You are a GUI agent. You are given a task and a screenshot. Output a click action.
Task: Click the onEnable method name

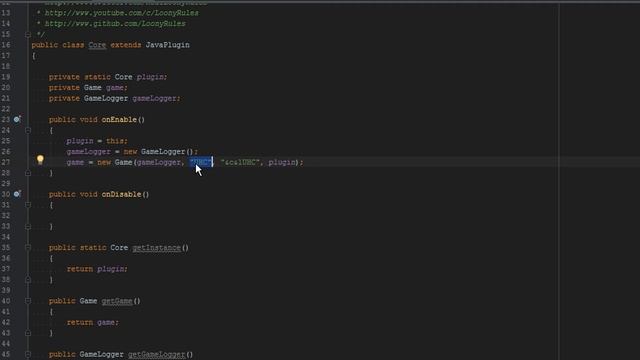pyautogui.click(x=119, y=120)
